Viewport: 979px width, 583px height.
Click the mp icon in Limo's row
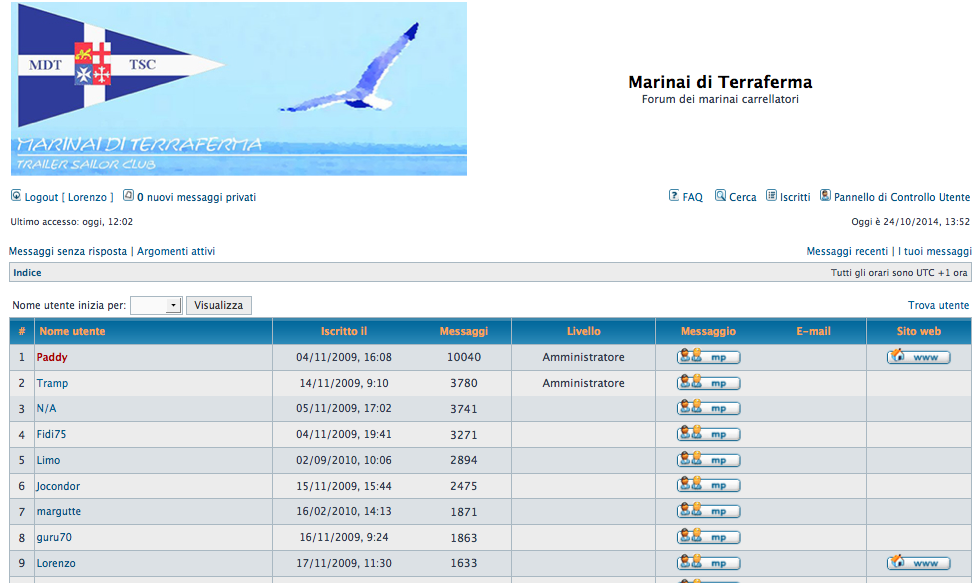point(709,459)
